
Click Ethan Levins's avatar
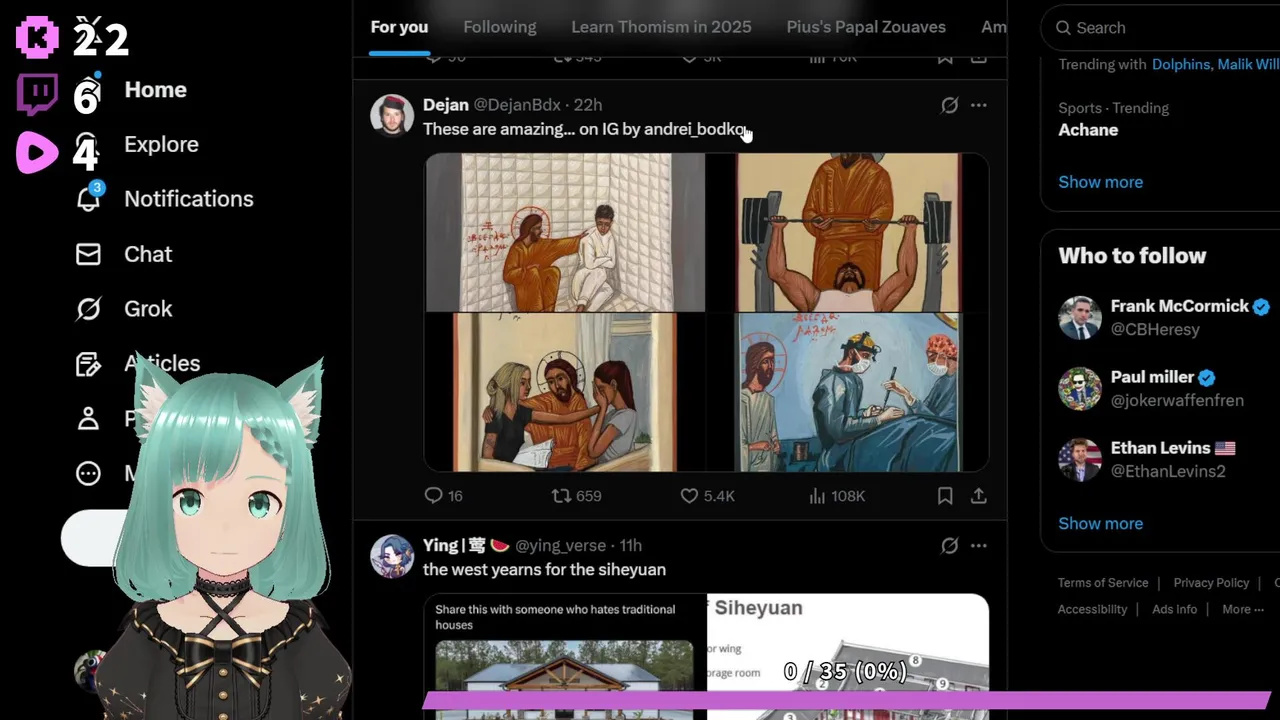(x=1080, y=460)
